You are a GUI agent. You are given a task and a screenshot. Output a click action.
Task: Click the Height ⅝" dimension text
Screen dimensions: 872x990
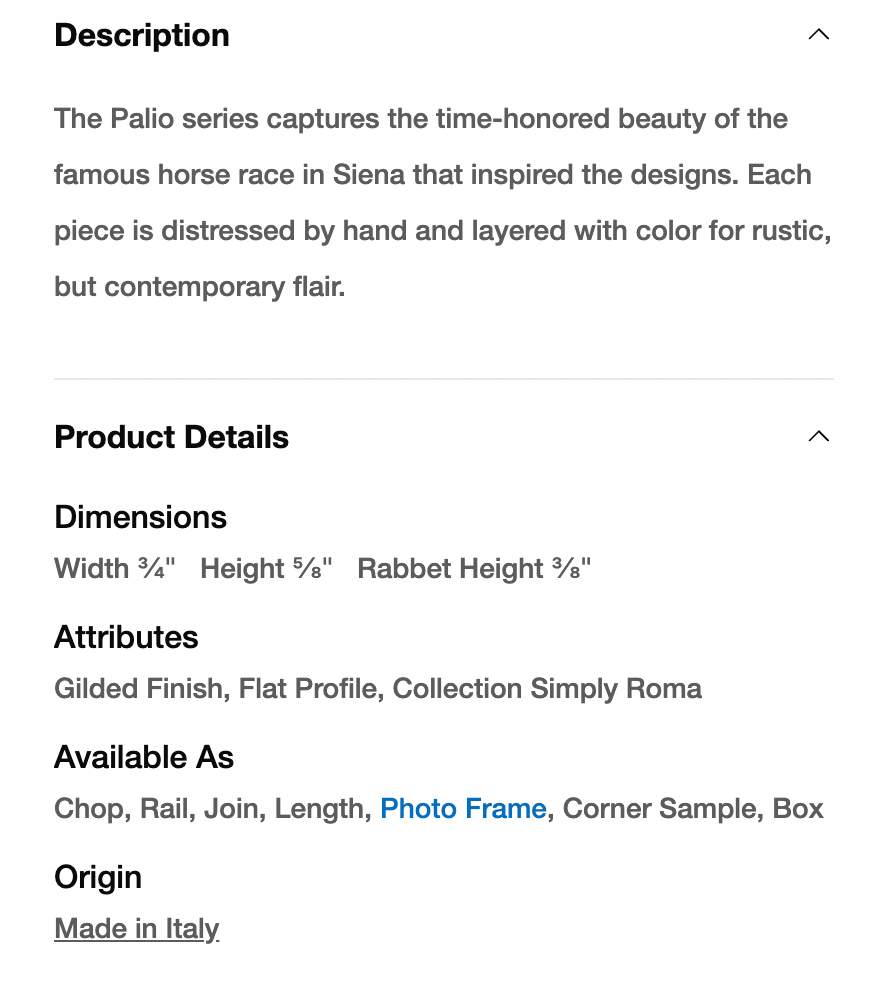point(266,569)
